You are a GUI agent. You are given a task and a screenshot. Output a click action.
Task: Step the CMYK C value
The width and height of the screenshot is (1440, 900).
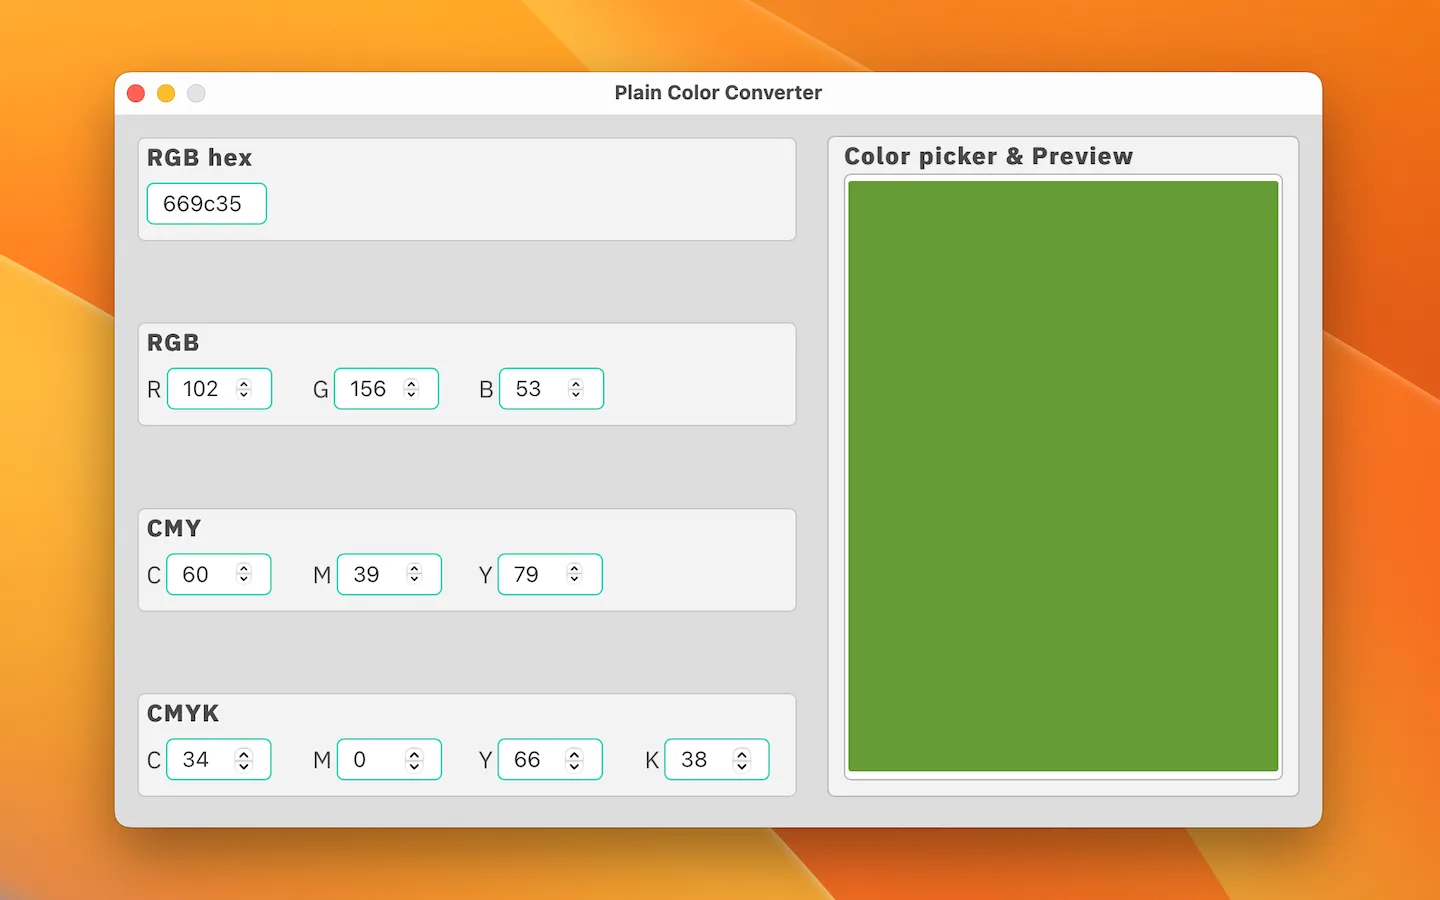tap(243, 759)
